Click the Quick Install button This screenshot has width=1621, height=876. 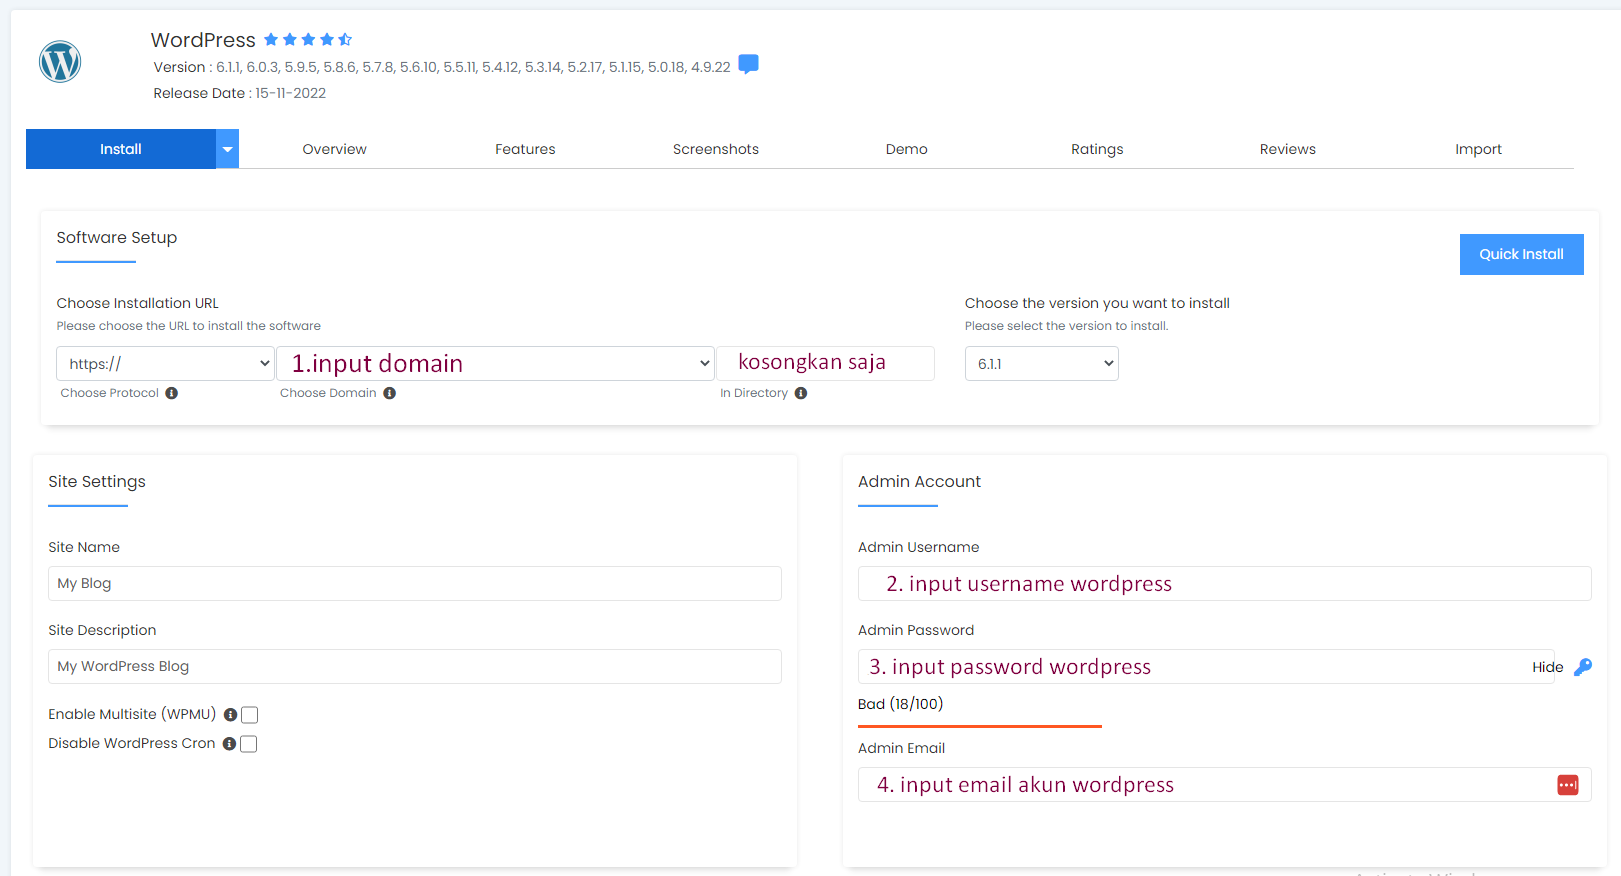[1522, 254]
